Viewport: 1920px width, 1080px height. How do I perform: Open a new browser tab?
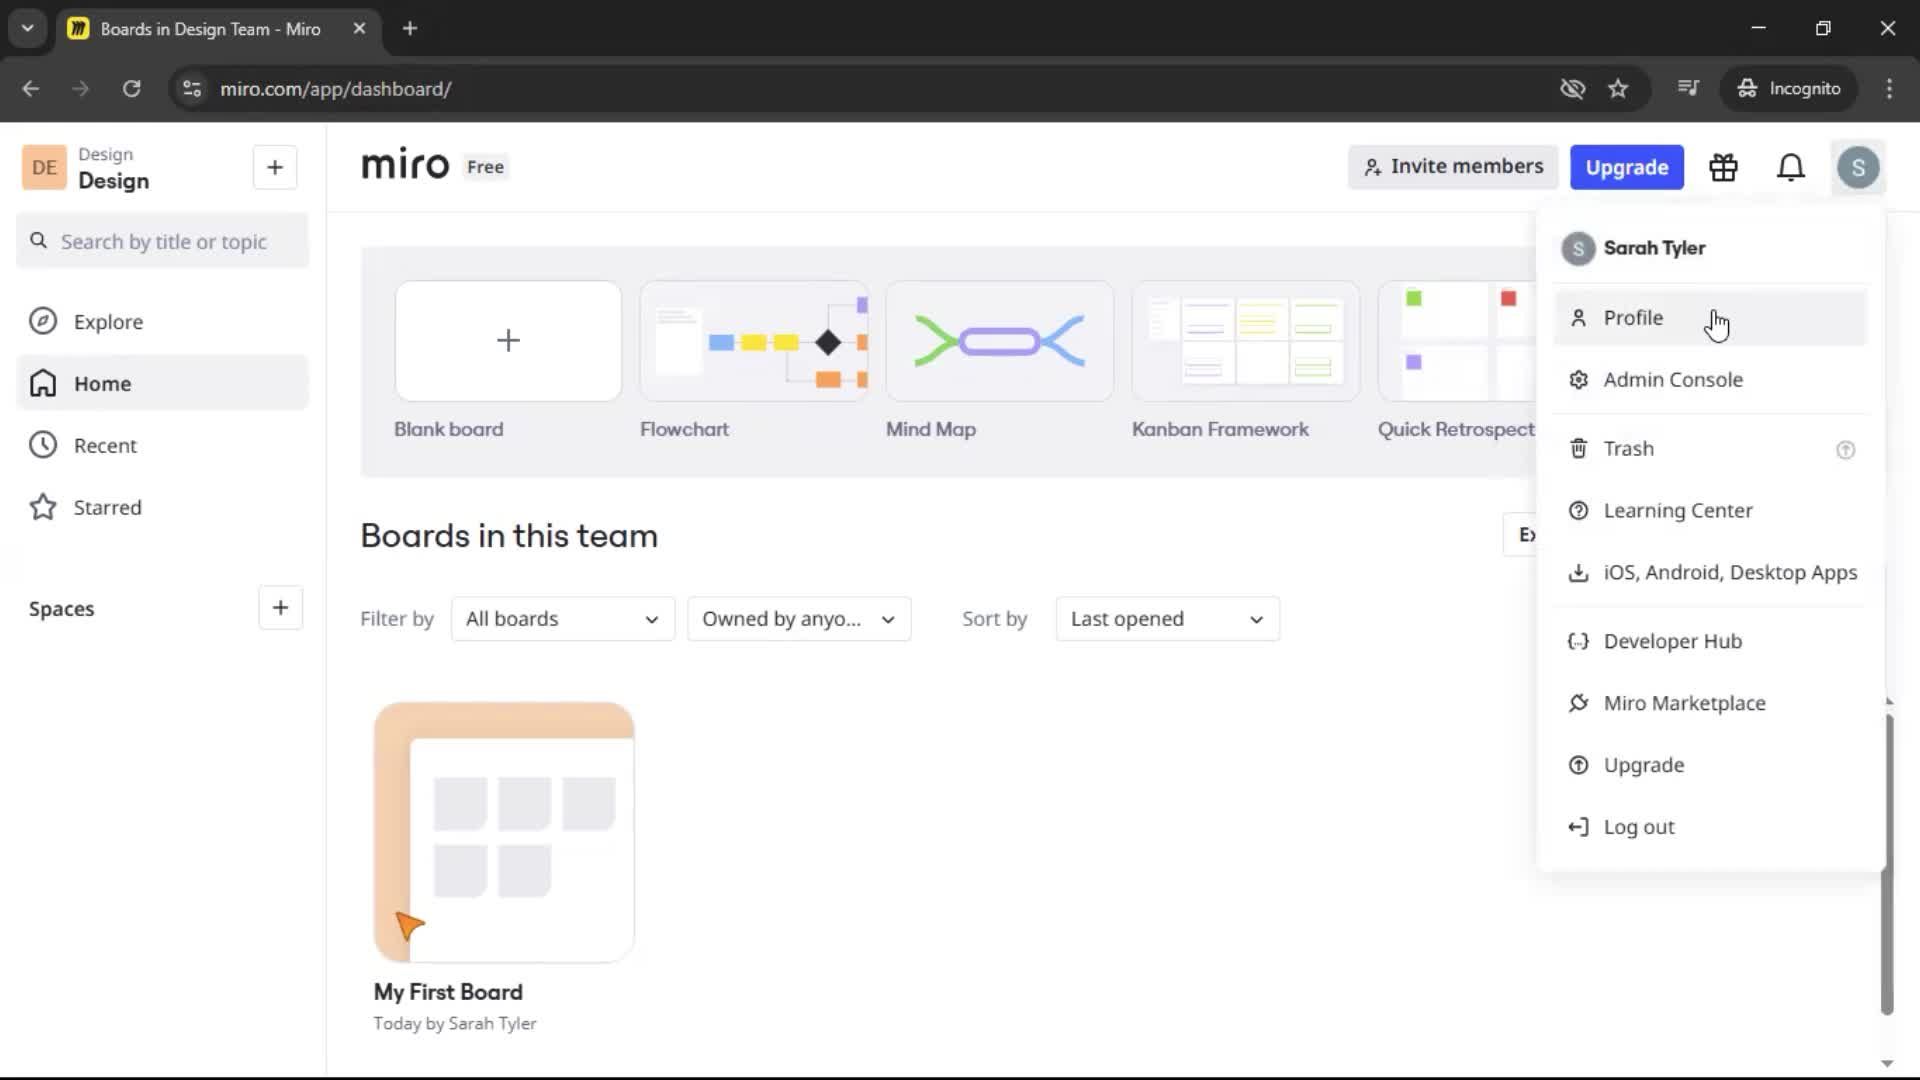(410, 28)
